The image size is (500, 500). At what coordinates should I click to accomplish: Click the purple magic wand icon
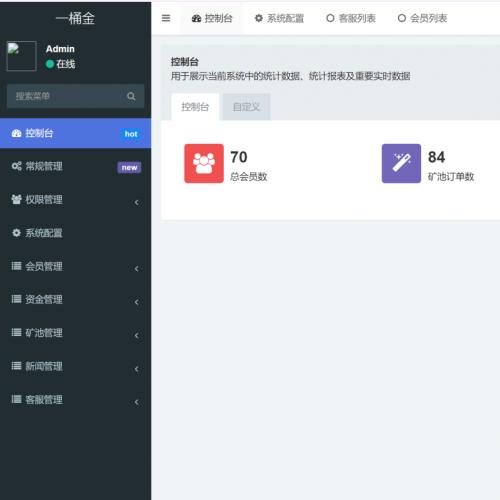(401, 163)
